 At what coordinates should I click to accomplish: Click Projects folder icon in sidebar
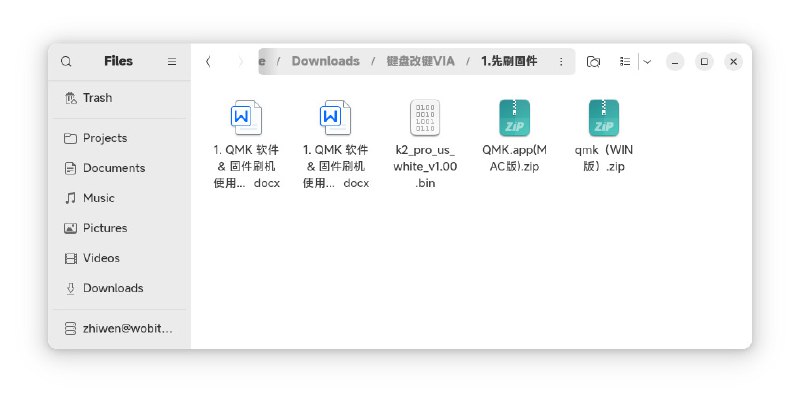[70, 138]
